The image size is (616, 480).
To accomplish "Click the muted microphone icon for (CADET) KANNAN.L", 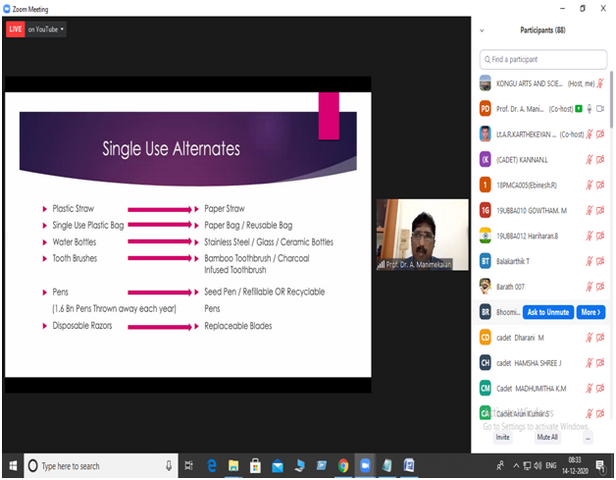I will point(587,159).
